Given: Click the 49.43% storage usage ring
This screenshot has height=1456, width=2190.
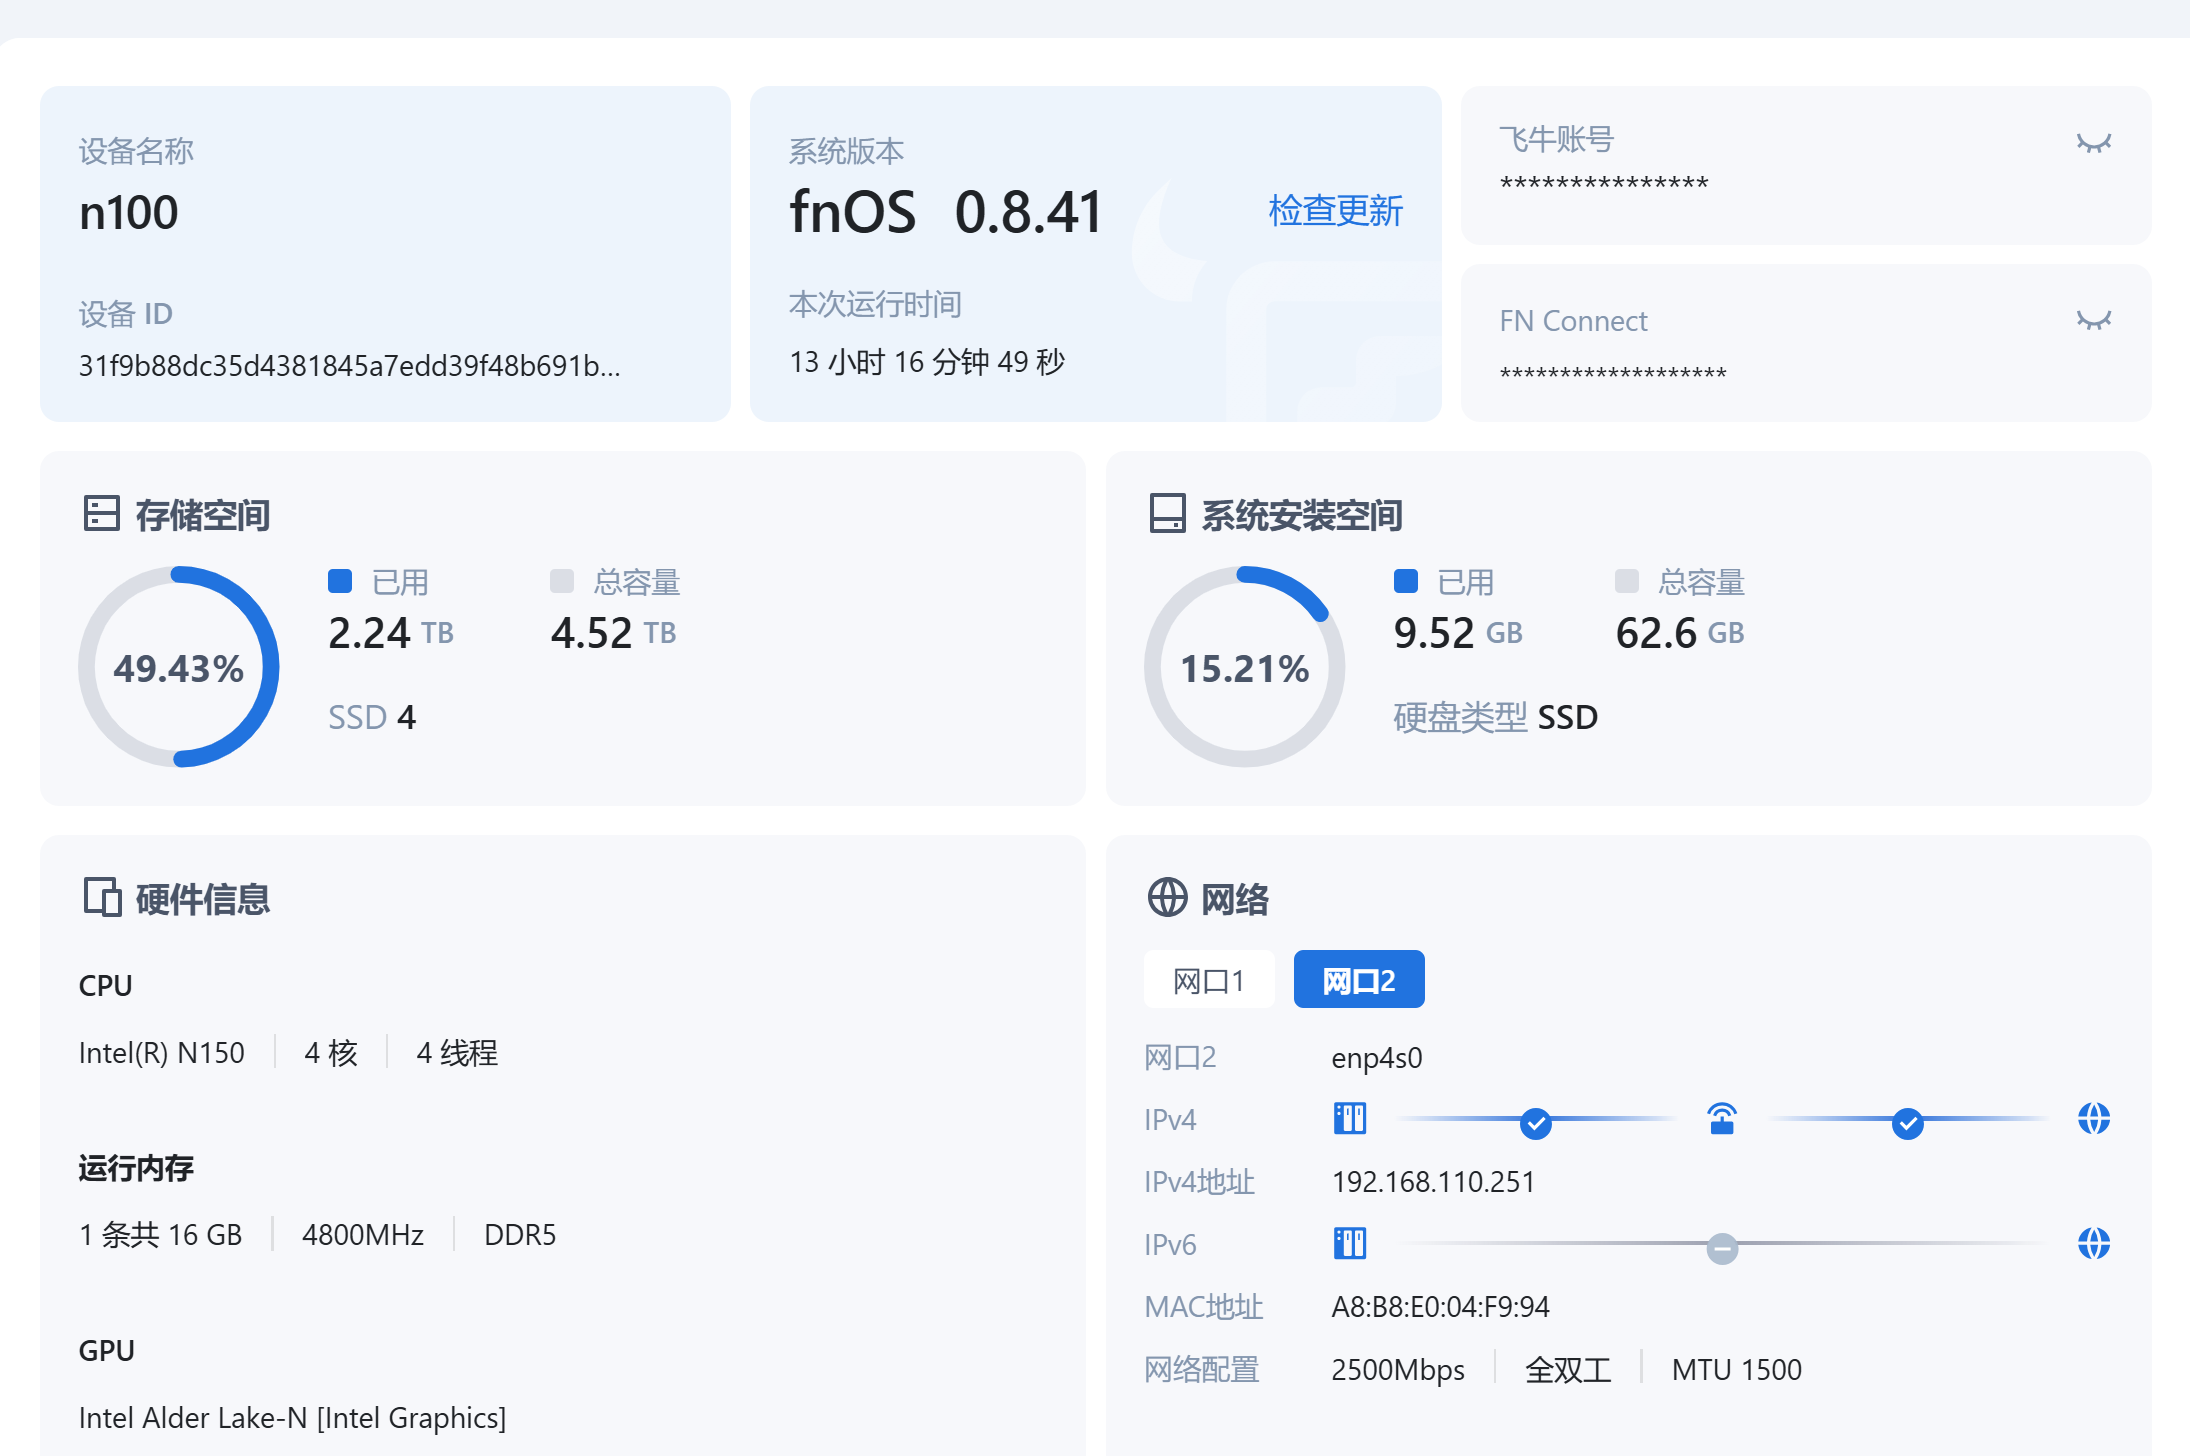Looking at the screenshot, I should (x=179, y=667).
